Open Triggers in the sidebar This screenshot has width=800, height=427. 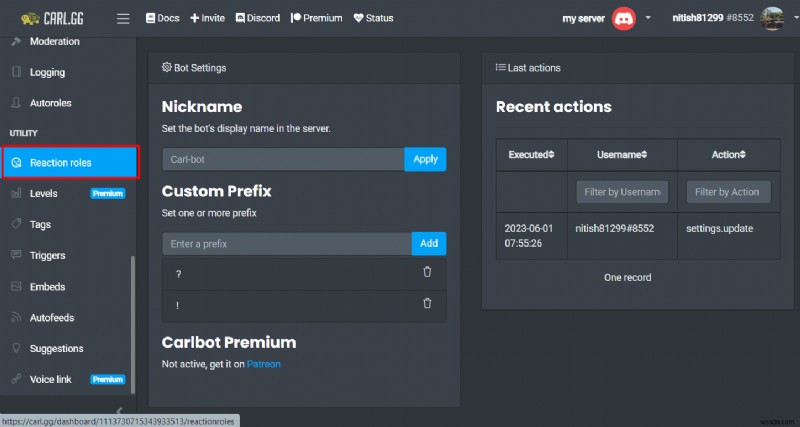coord(47,256)
